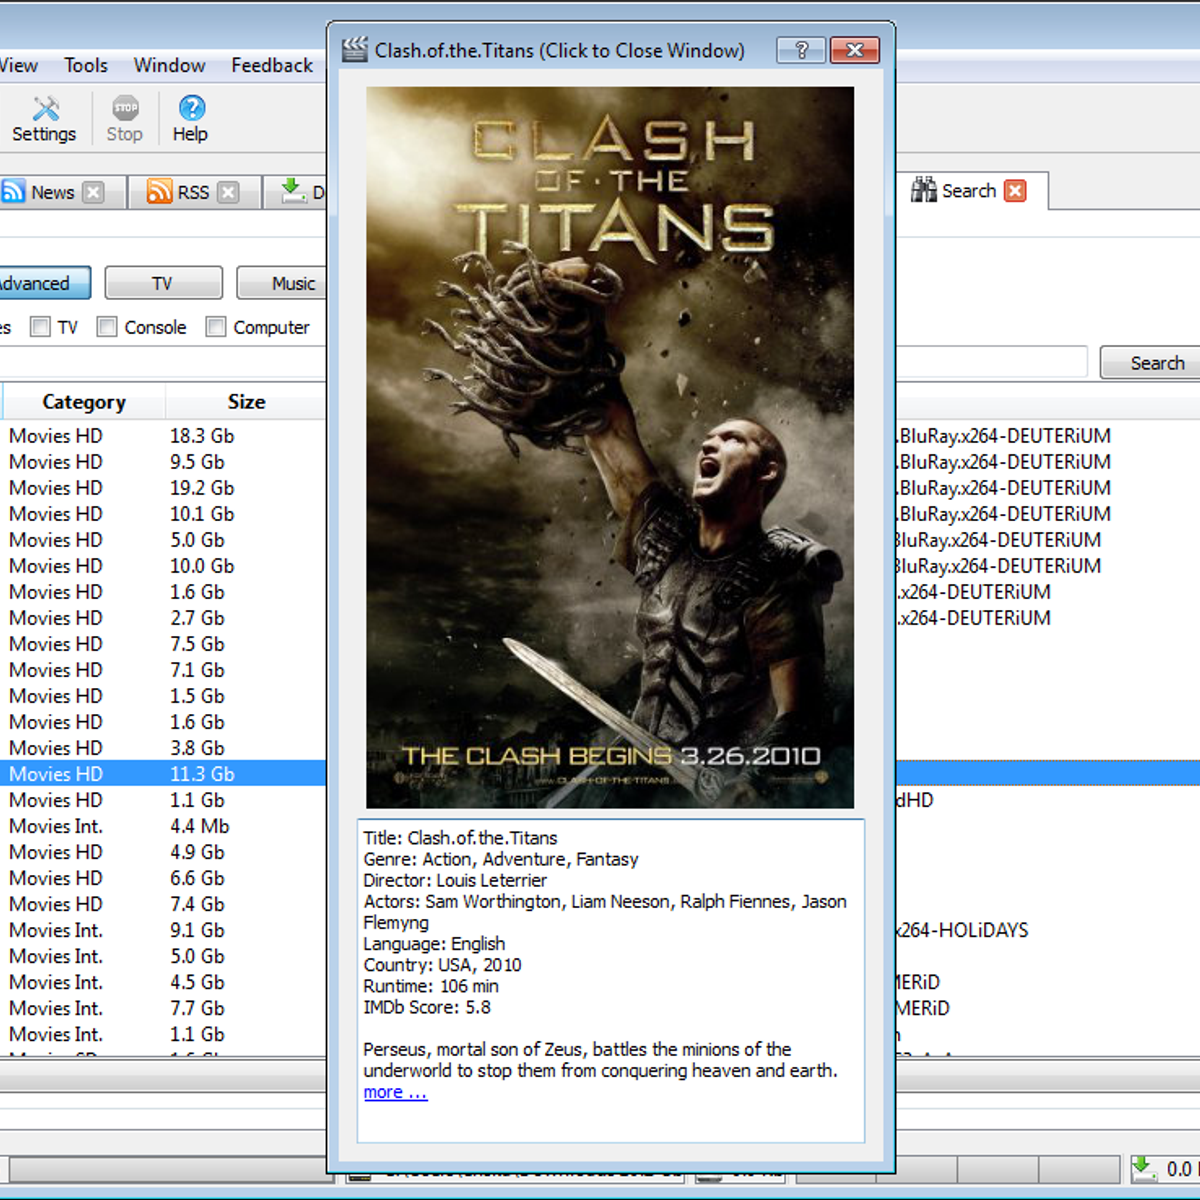Click the Music filter button
Screen dimensions: 1200x1200
[281, 283]
